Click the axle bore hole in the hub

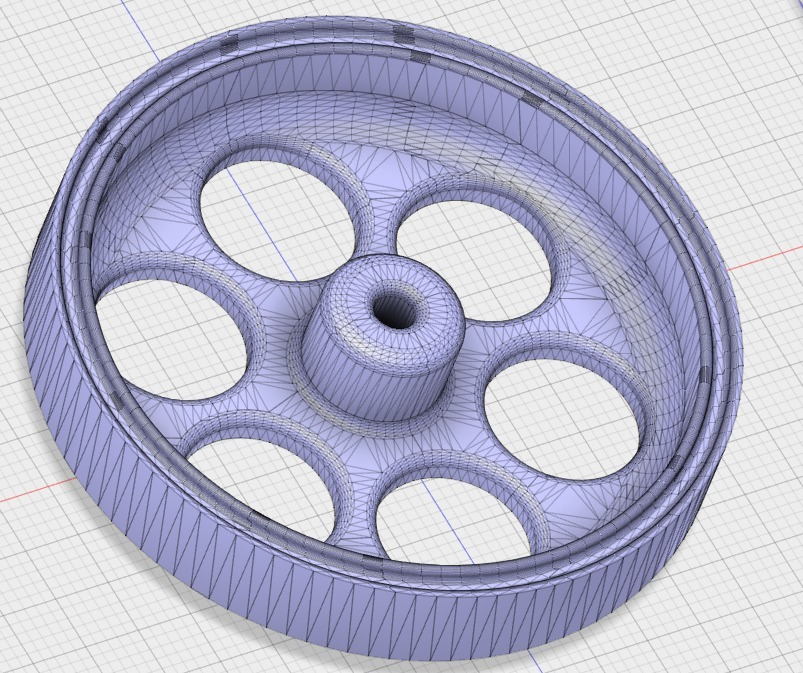[x=394, y=308]
